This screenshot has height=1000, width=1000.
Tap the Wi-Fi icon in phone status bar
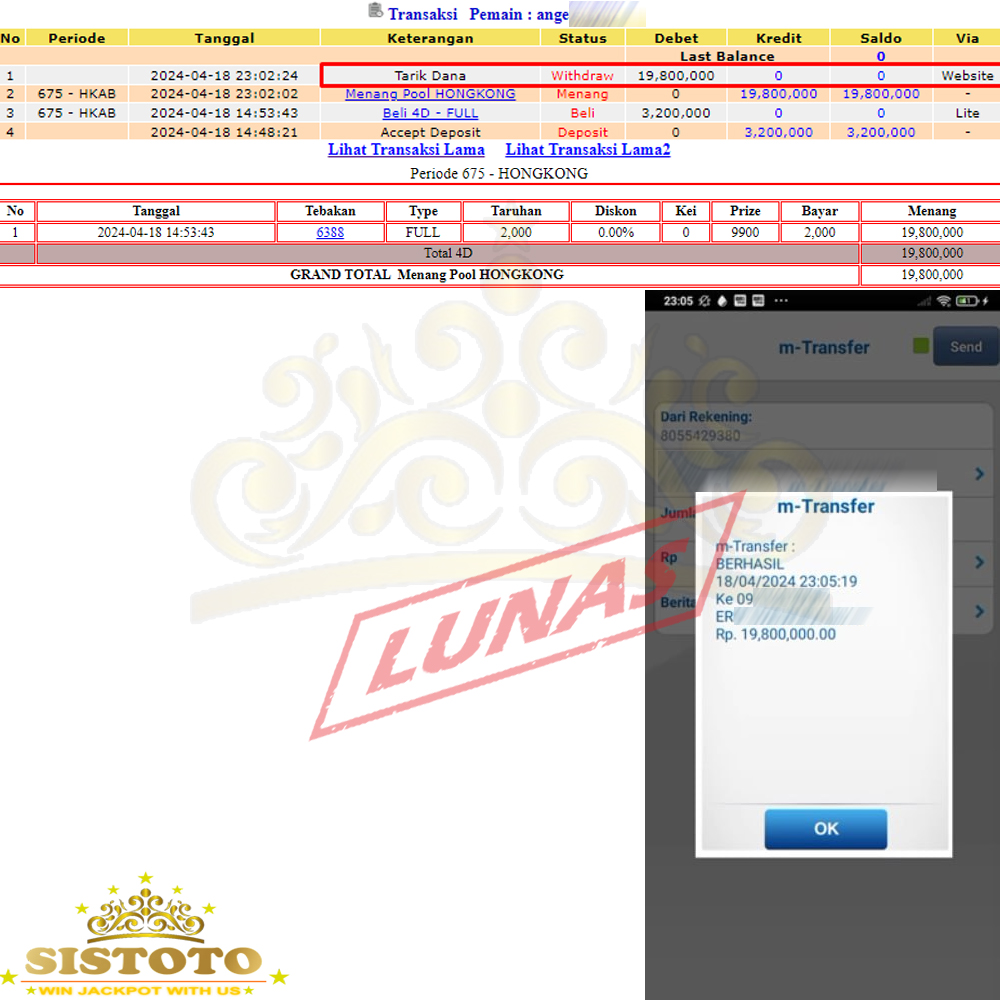click(x=943, y=300)
